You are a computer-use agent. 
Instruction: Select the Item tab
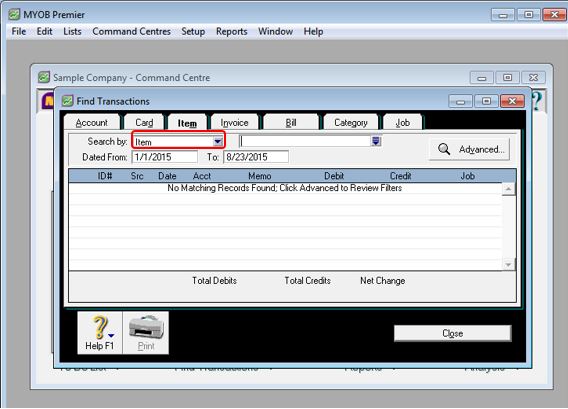[x=187, y=123]
